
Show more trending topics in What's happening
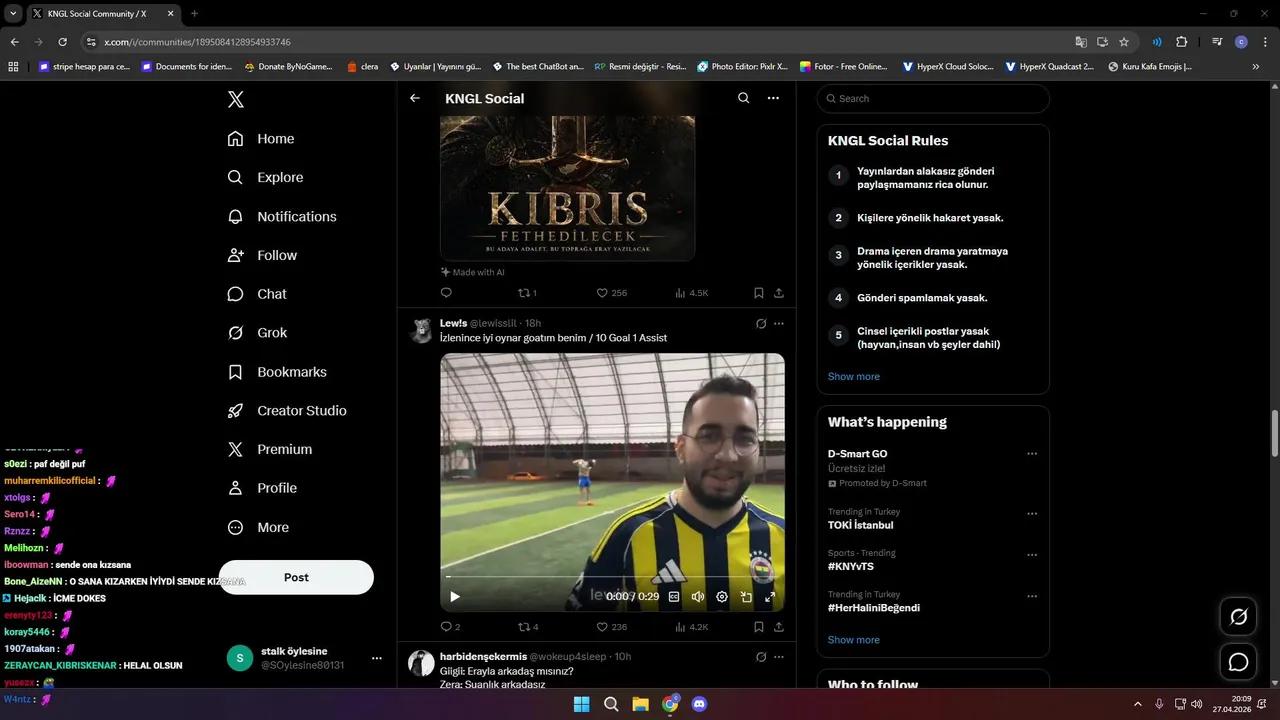click(854, 640)
